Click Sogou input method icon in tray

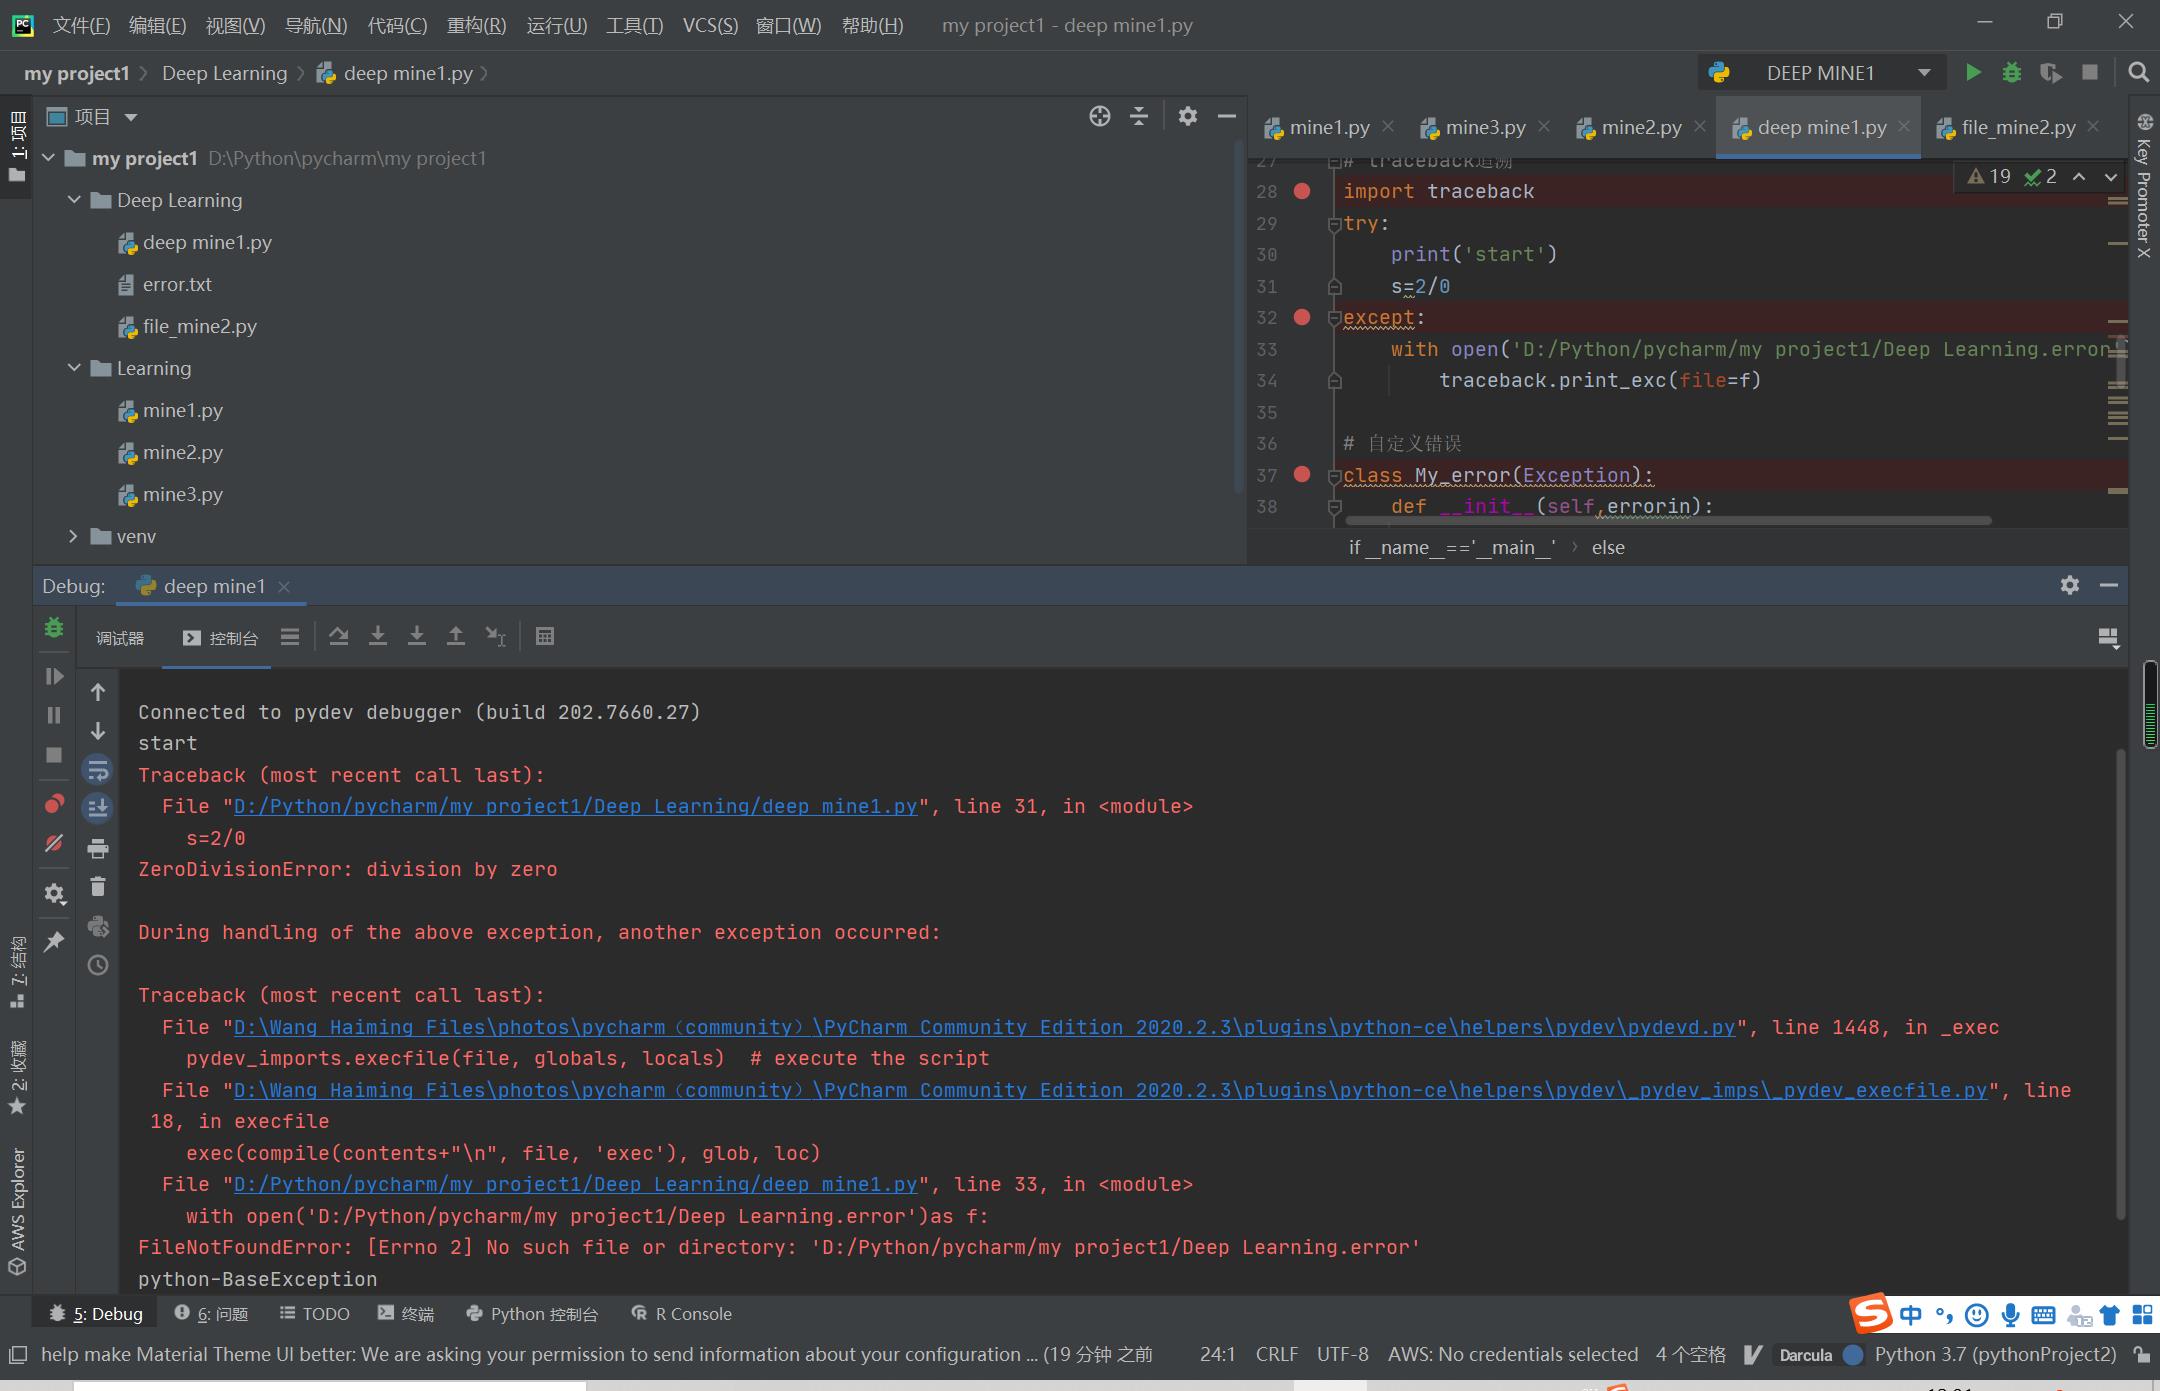coord(1871,1312)
